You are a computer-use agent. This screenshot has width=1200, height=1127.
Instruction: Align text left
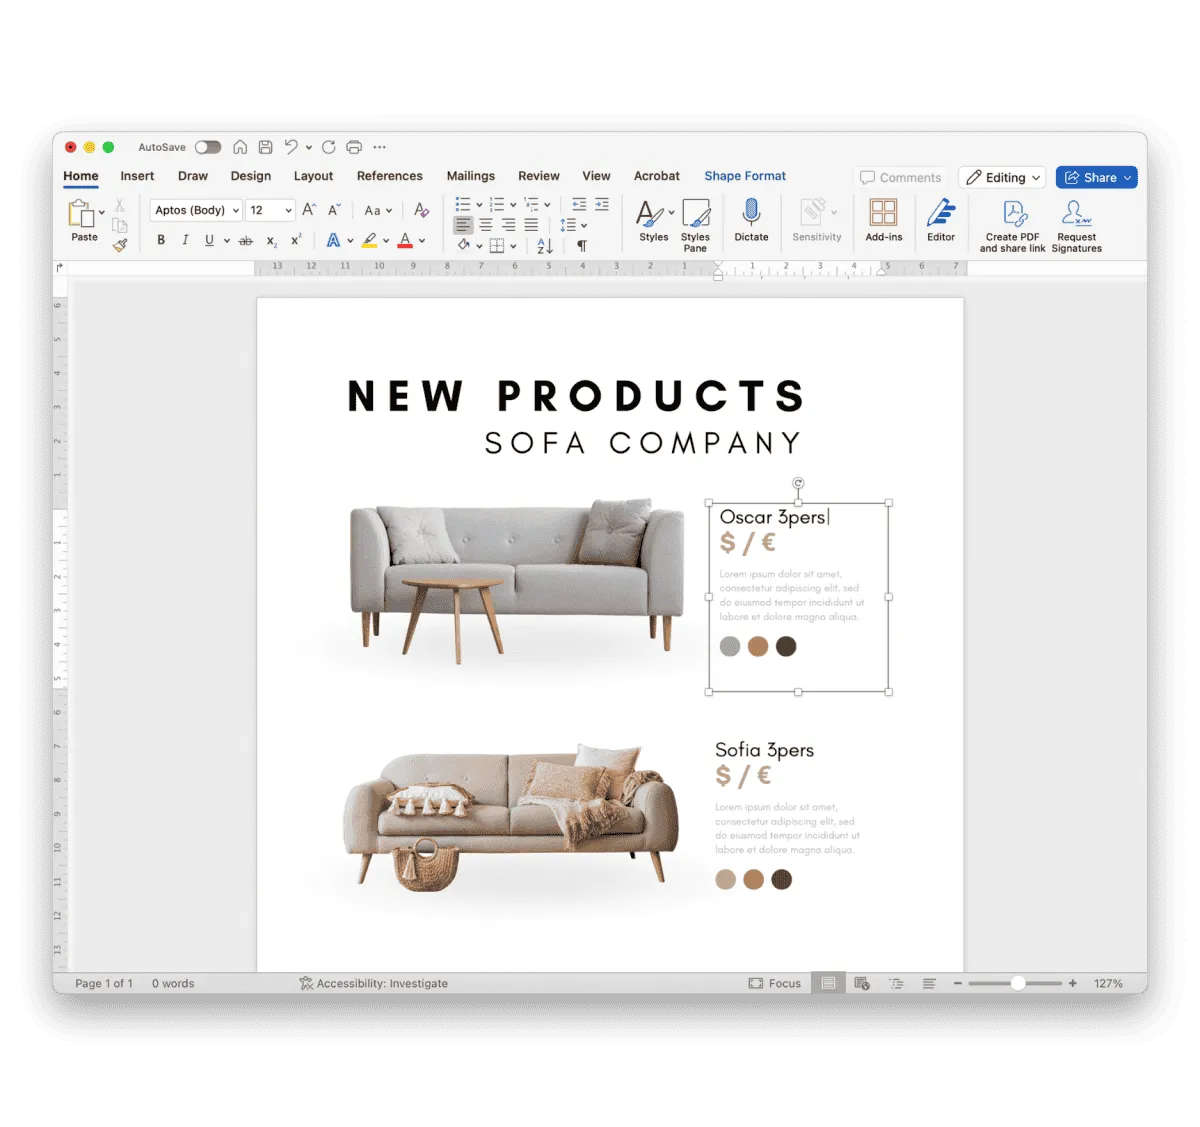point(463,225)
